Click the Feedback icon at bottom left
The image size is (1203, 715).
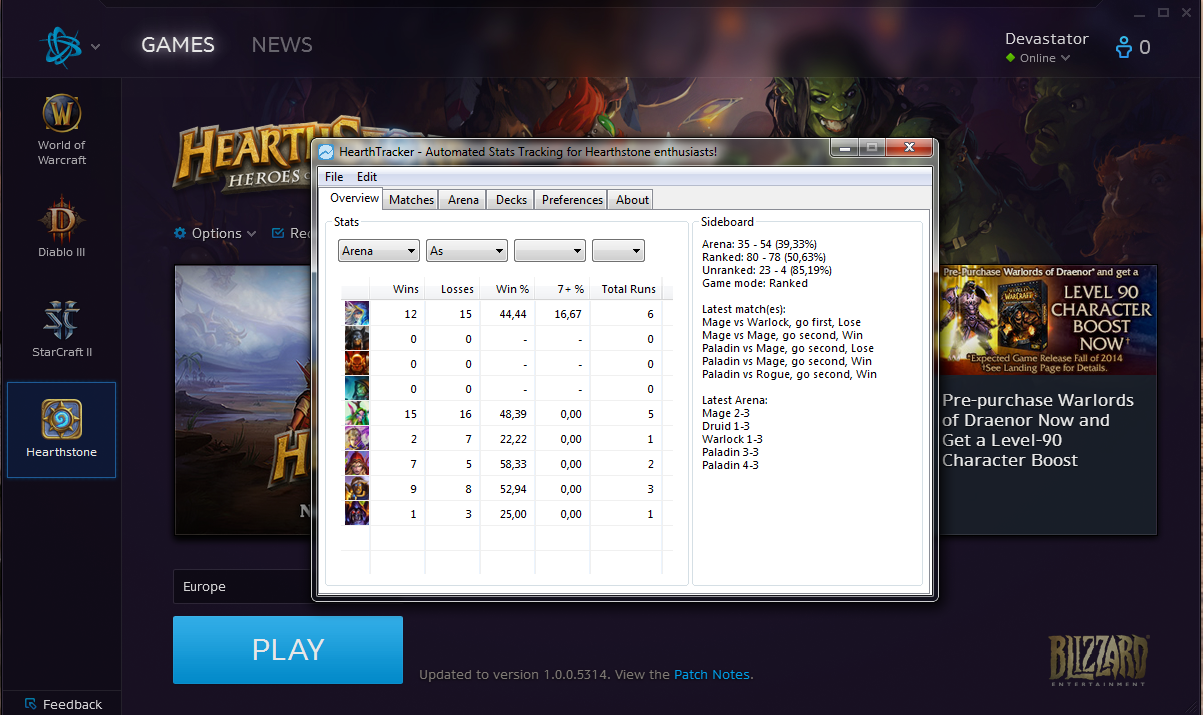[x=30, y=704]
